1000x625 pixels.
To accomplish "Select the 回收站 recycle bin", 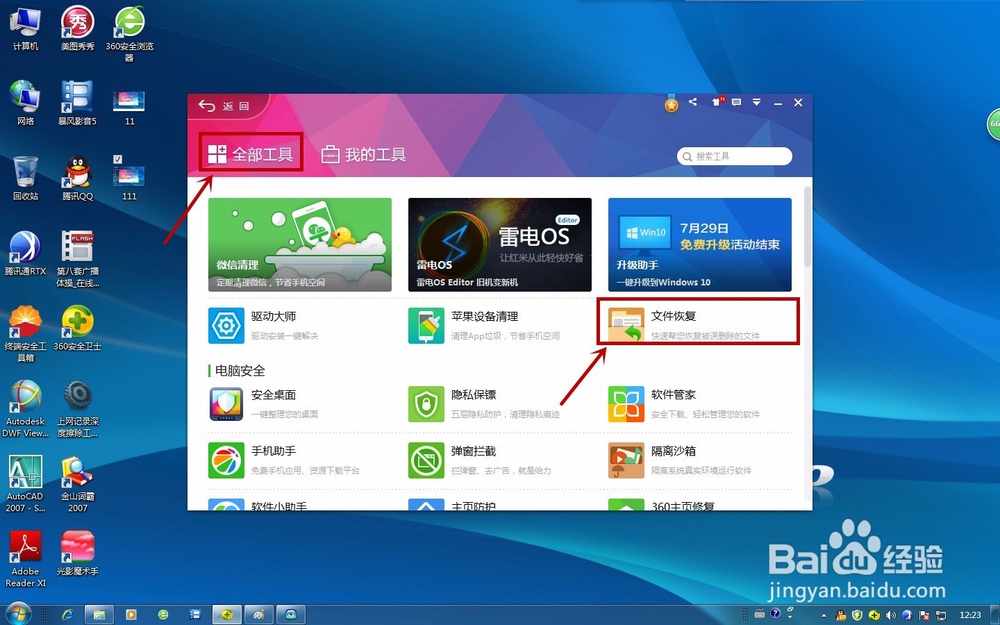I will (x=25, y=178).
